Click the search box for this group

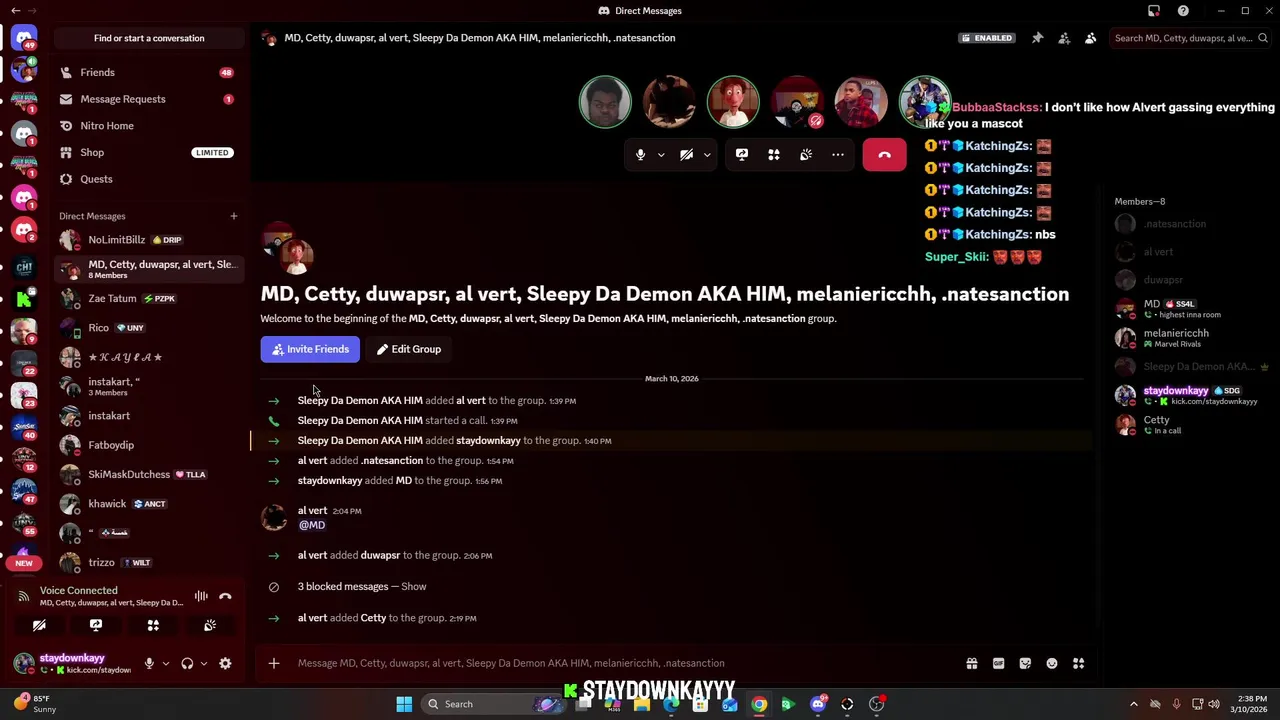click(1190, 38)
